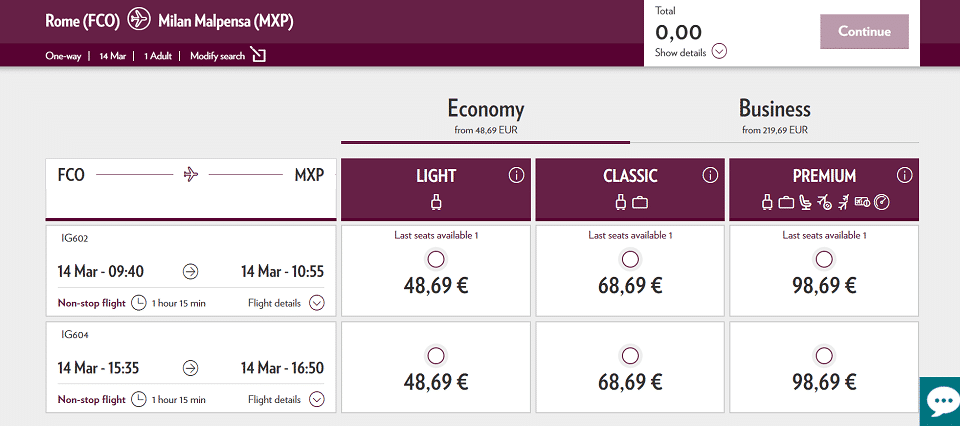
Task: Click the Modify search arrow icon
Action: 258,56
